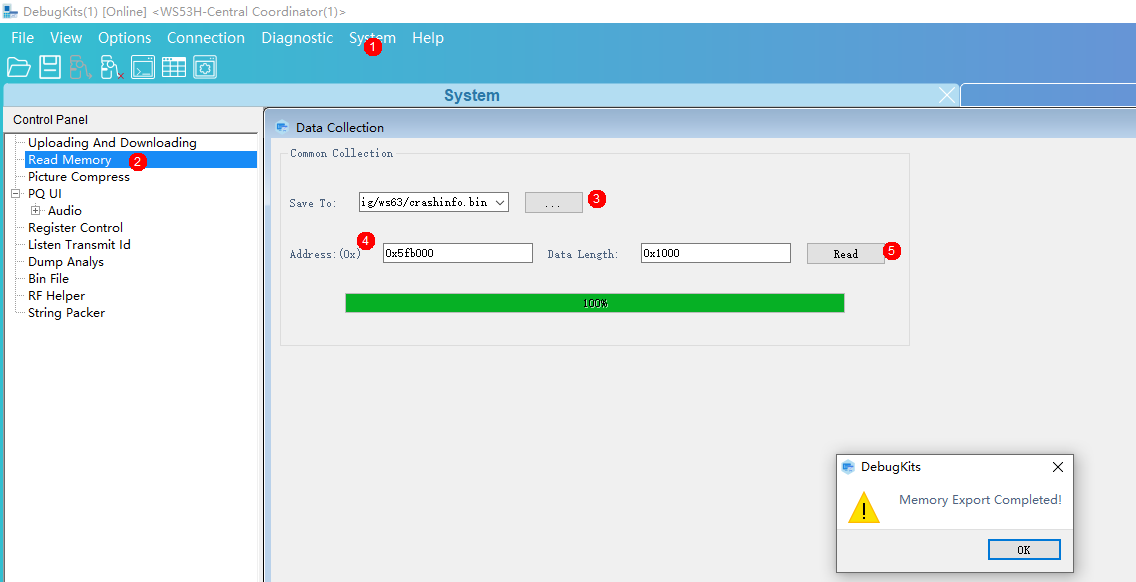Select the PQ UI tree item
This screenshot has height=582, width=1136.
point(45,194)
